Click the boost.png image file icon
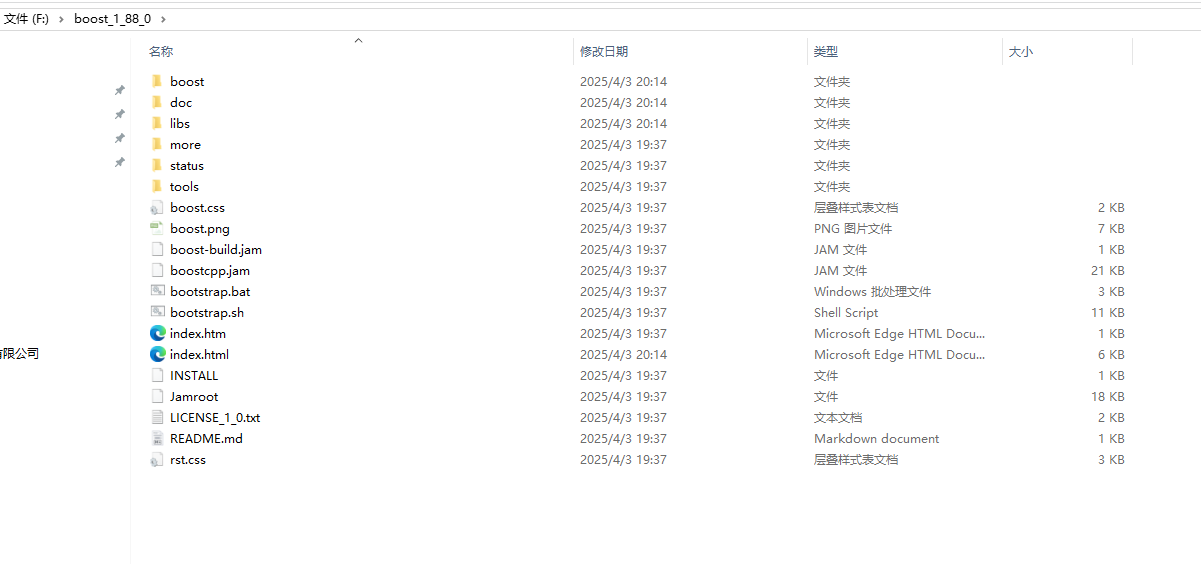 click(x=157, y=229)
